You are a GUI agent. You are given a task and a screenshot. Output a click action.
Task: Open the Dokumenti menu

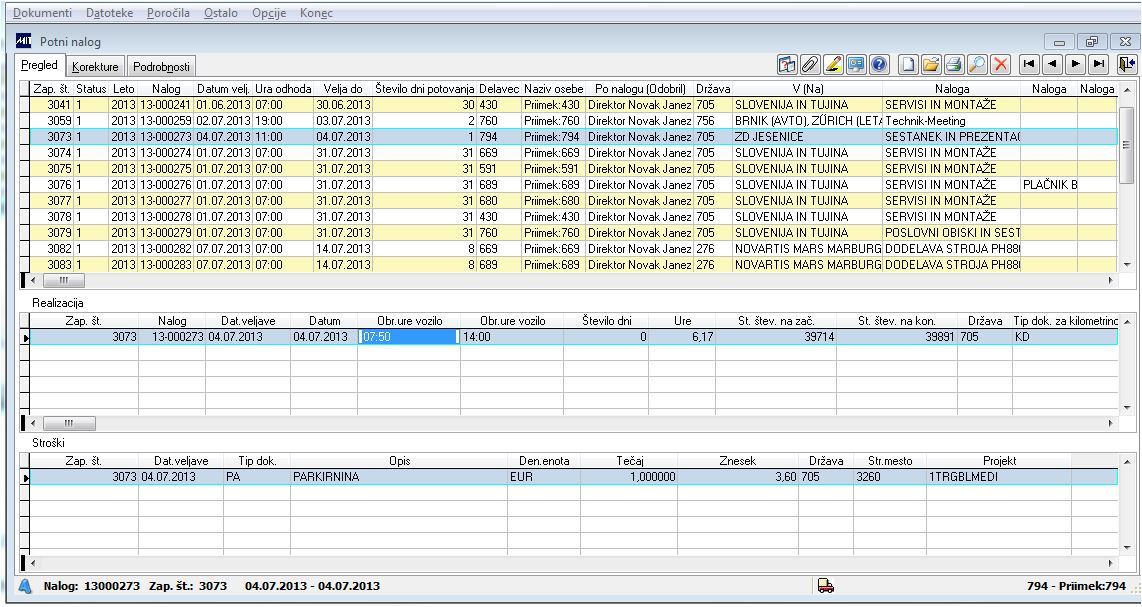42,13
